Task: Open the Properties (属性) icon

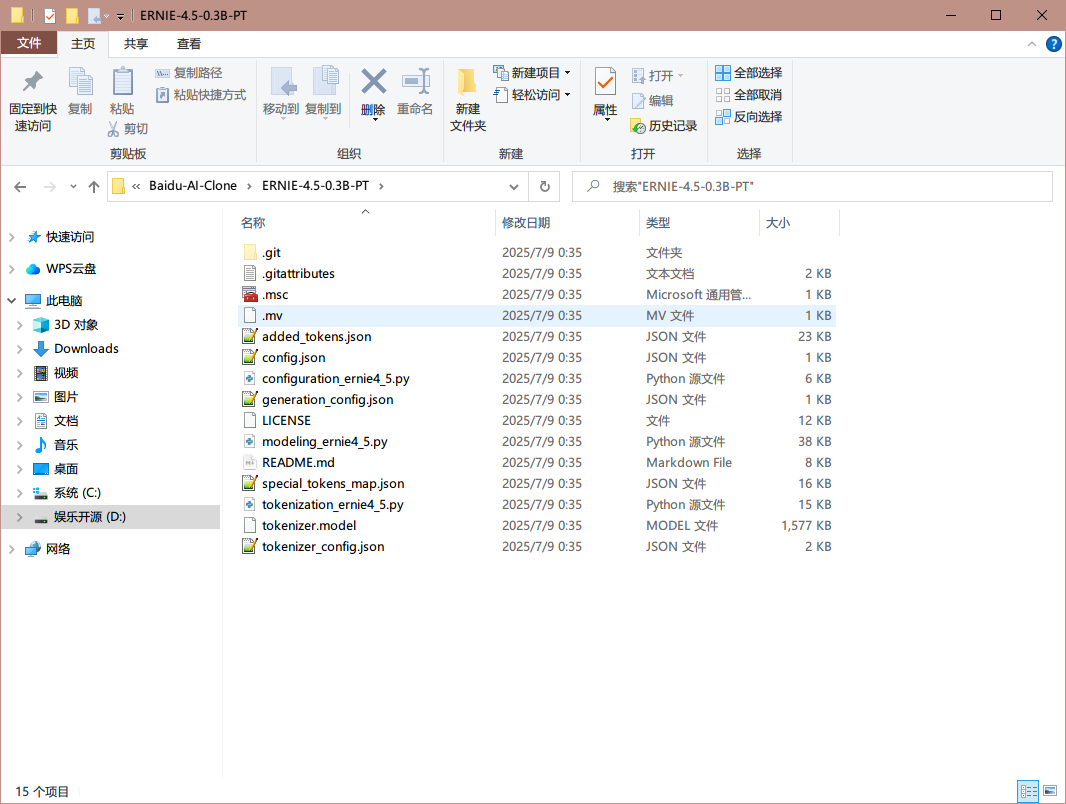Action: pos(605,82)
